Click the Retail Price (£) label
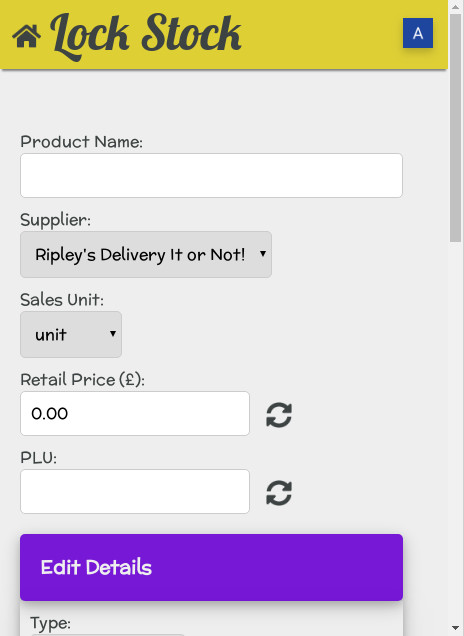The width and height of the screenshot is (464, 636). coord(82,380)
